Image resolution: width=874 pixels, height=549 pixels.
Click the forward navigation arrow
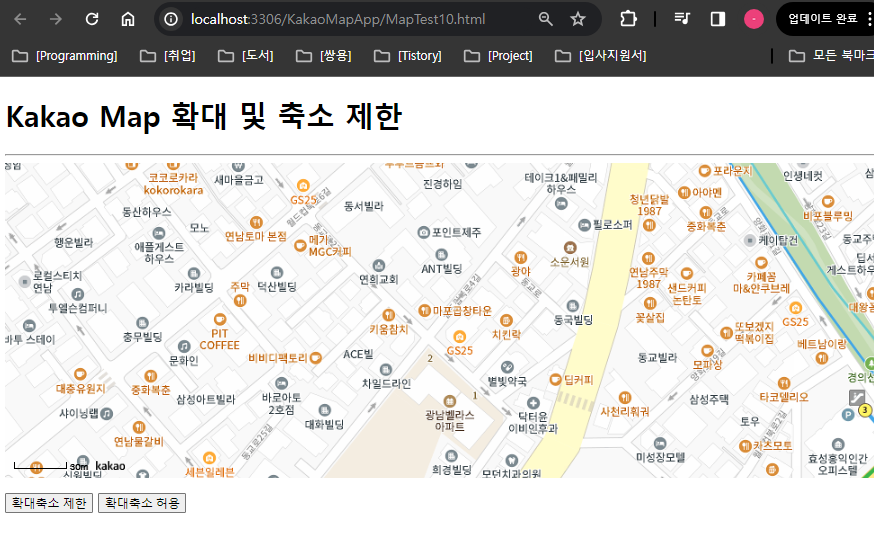click(x=56, y=19)
